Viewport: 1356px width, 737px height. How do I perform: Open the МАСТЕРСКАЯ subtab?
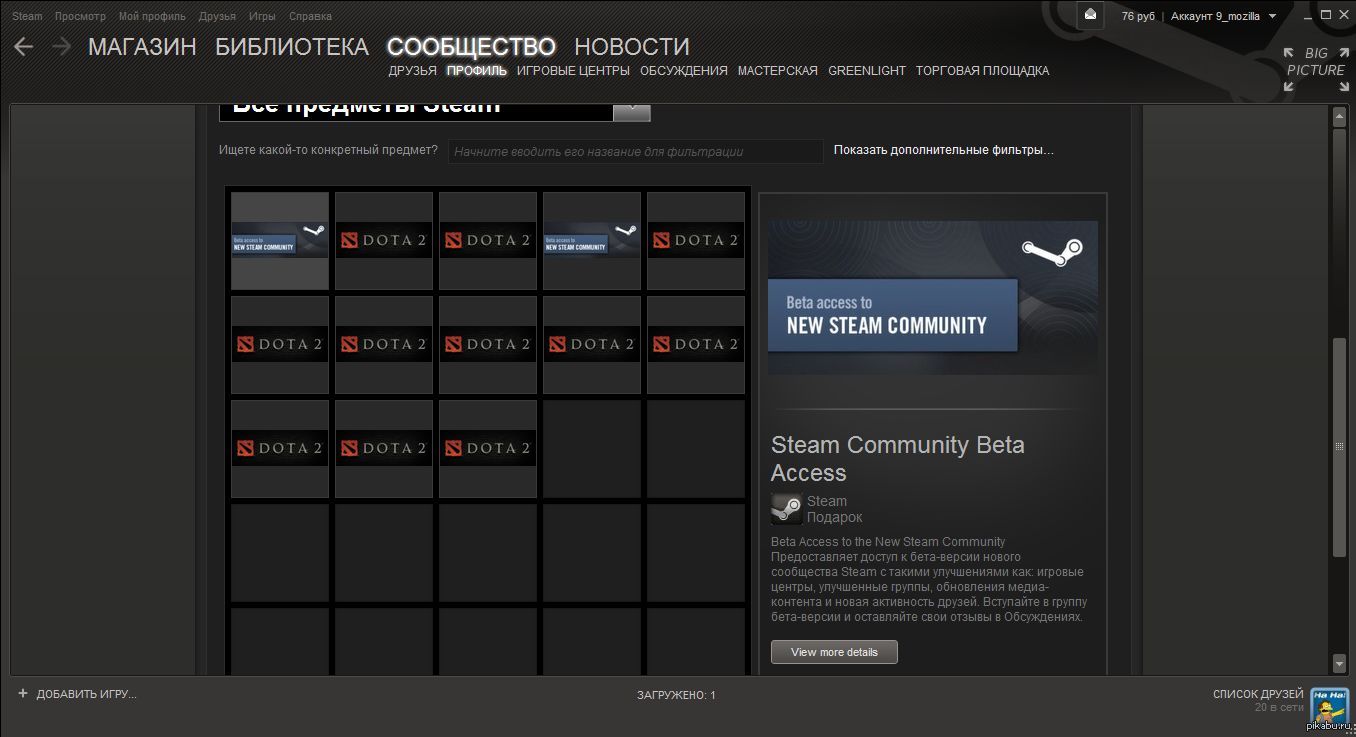click(x=777, y=71)
